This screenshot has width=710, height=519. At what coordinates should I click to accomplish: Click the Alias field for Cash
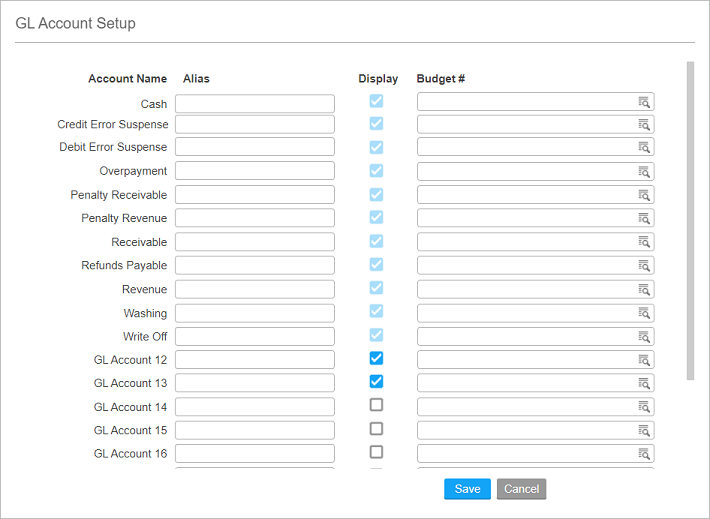[x=254, y=104]
